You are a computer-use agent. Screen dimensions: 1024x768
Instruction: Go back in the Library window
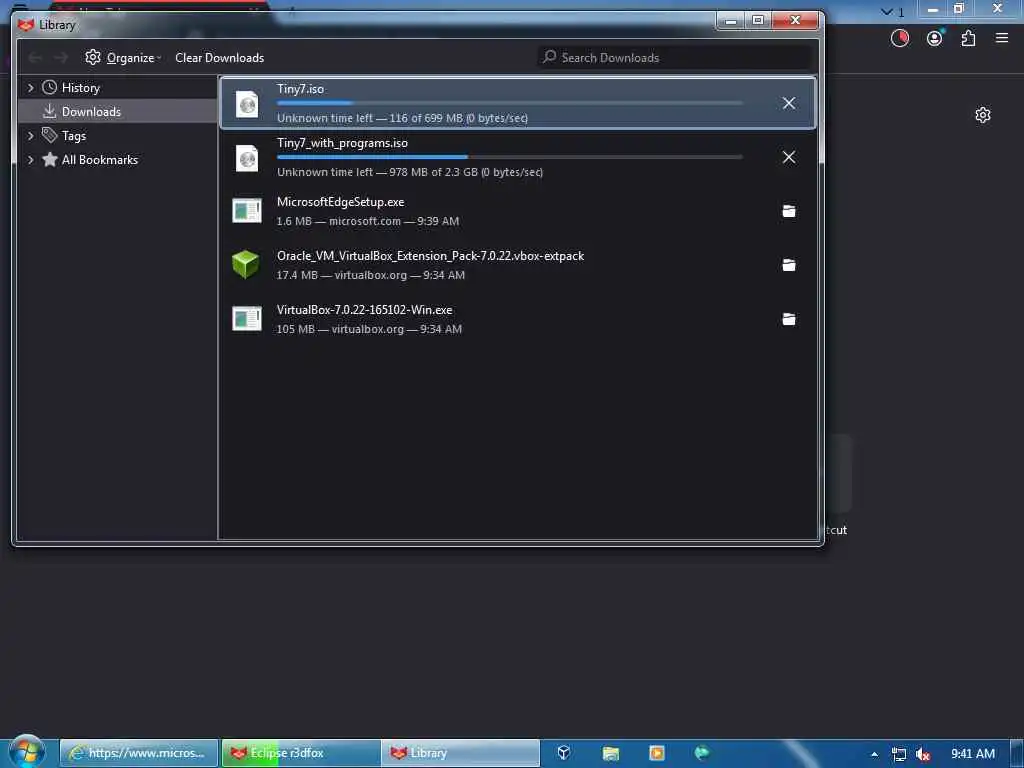point(35,58)
